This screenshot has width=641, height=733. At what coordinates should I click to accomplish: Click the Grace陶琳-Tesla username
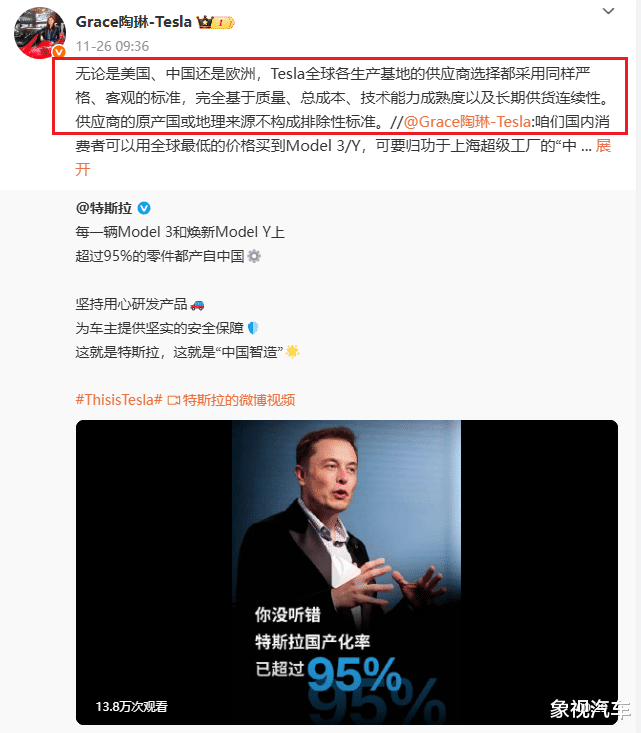pos(134,22)
